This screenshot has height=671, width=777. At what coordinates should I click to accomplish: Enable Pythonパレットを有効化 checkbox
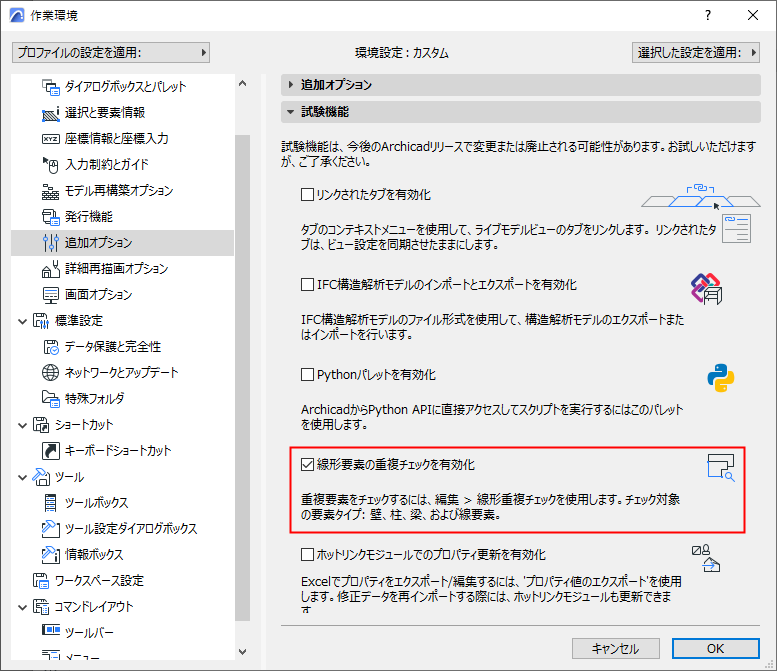click(307, 374)
